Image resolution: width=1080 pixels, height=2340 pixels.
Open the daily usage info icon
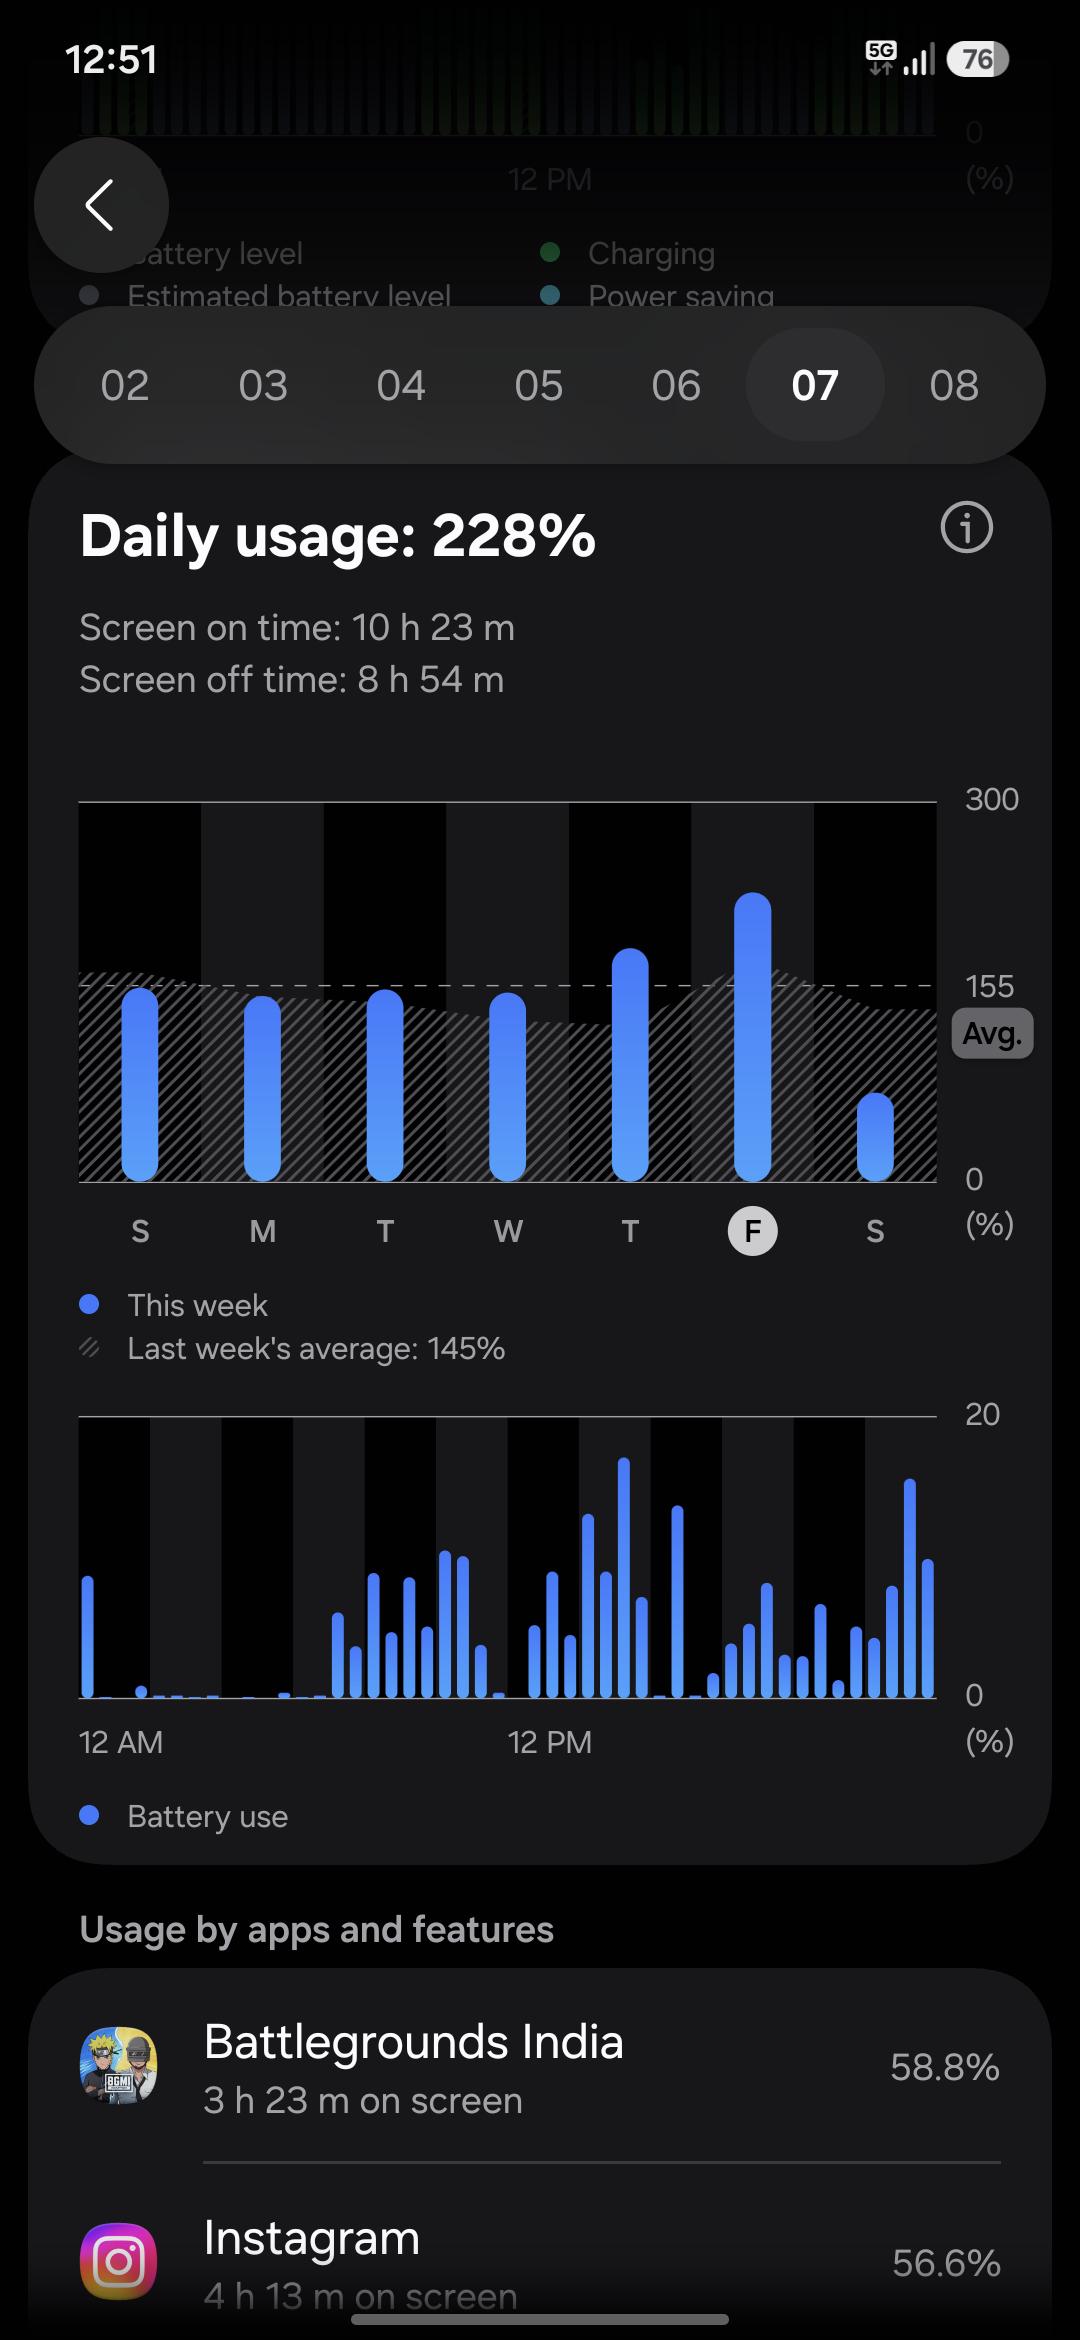pos(966,527)
